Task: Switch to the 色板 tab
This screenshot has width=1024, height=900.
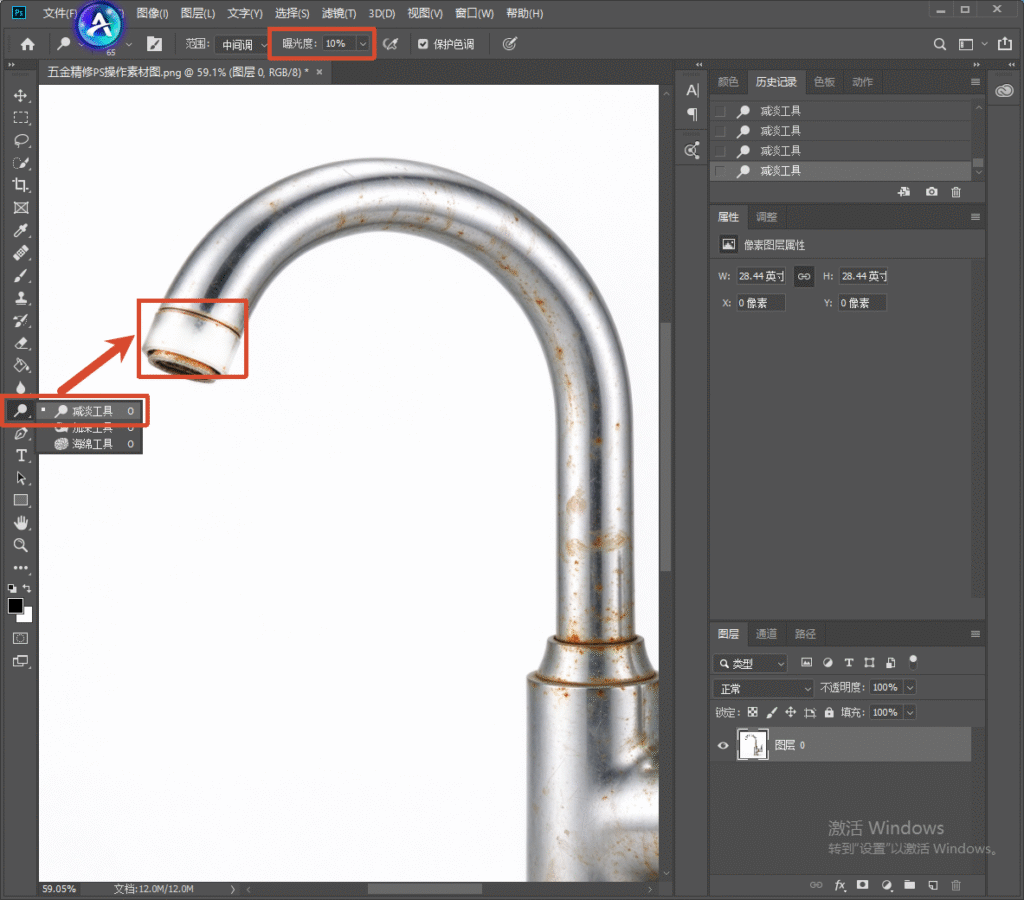Action: click(824, 82)
